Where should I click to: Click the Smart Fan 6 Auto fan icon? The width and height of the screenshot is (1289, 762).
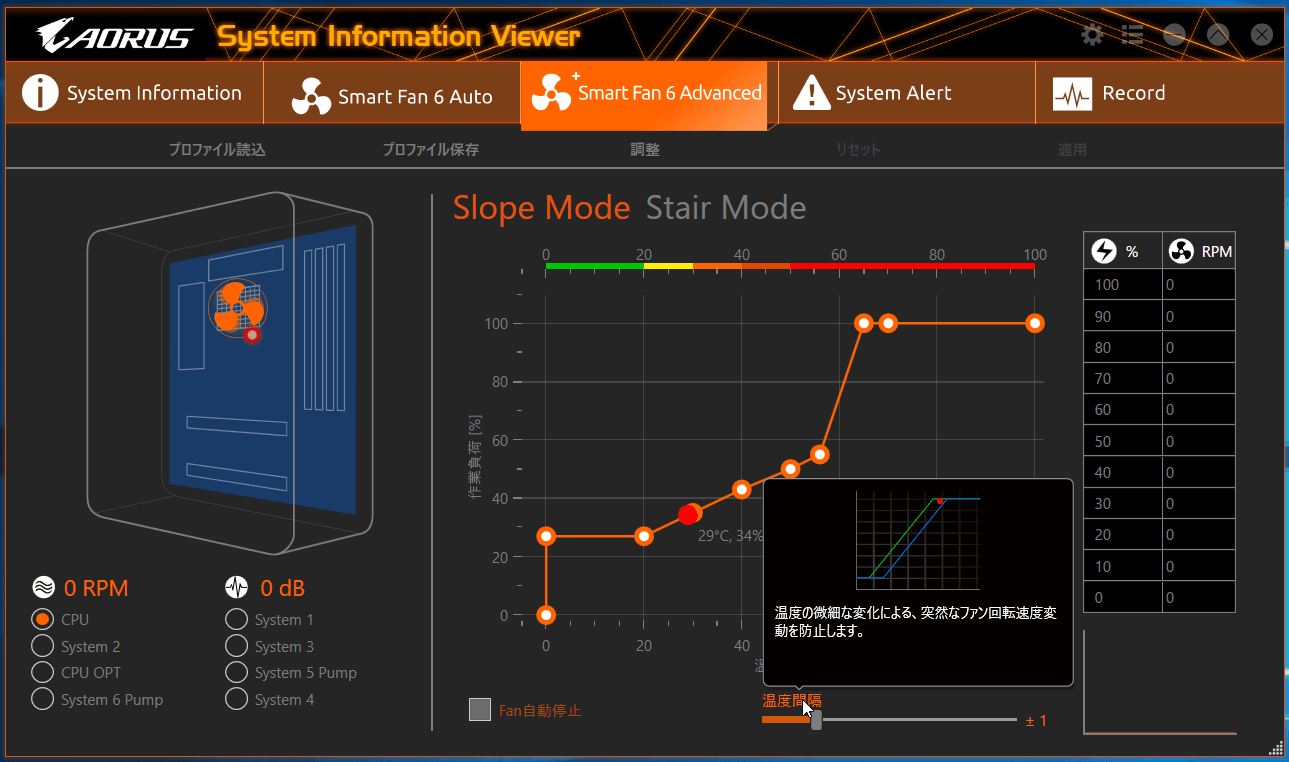(311, 97)
